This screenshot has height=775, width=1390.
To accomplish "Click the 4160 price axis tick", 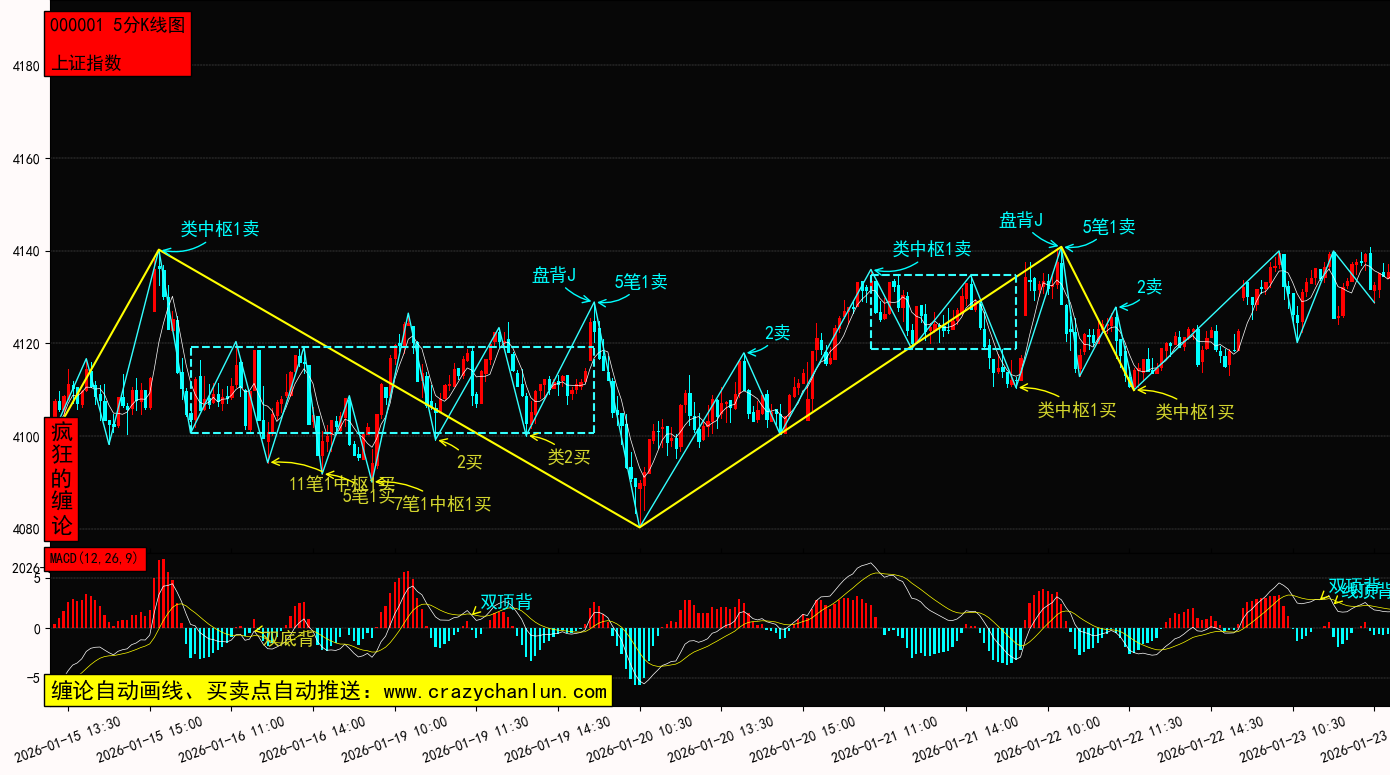I will pyautogui.click(x=25, y=159).
